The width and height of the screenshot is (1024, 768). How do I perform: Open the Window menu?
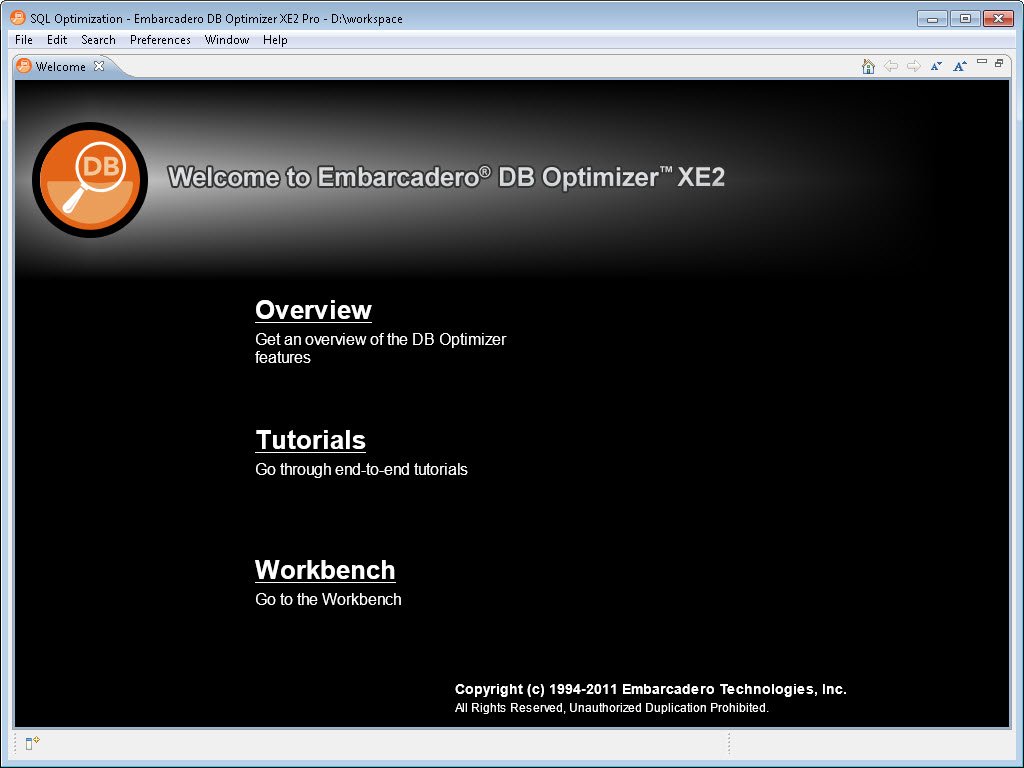click(x=227, y=40)
